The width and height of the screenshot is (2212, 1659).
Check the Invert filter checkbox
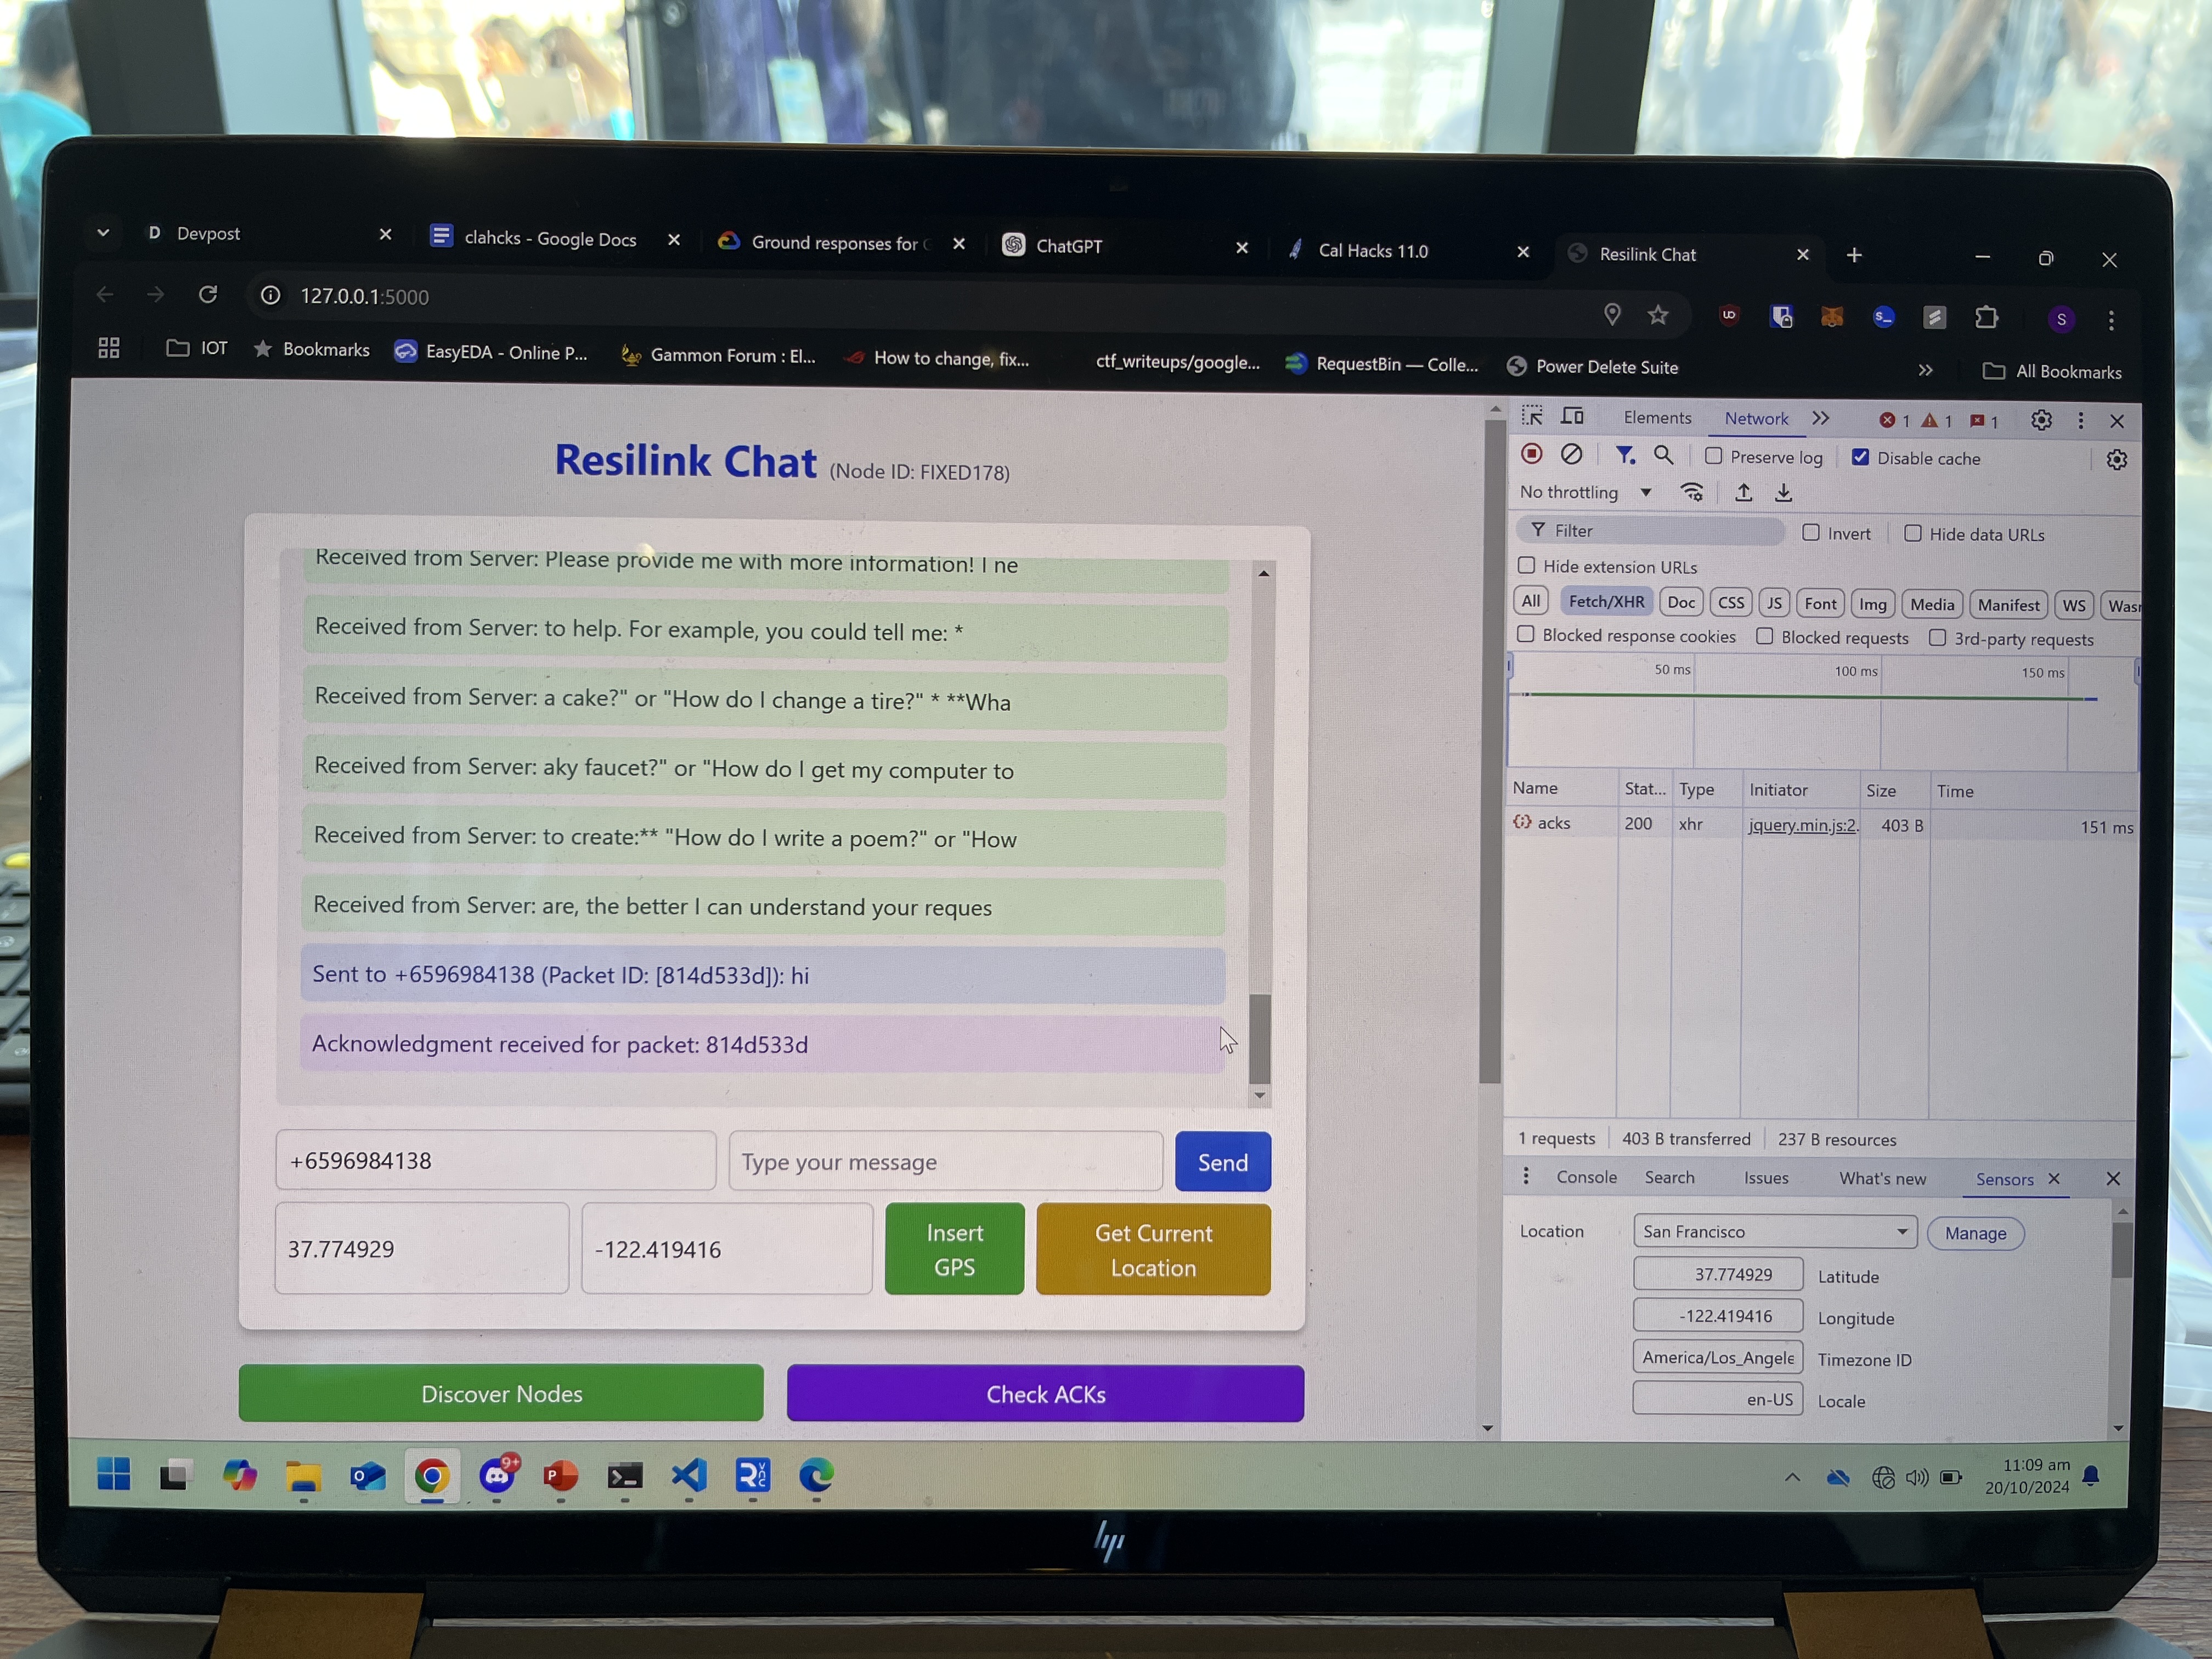(1811, 533)
